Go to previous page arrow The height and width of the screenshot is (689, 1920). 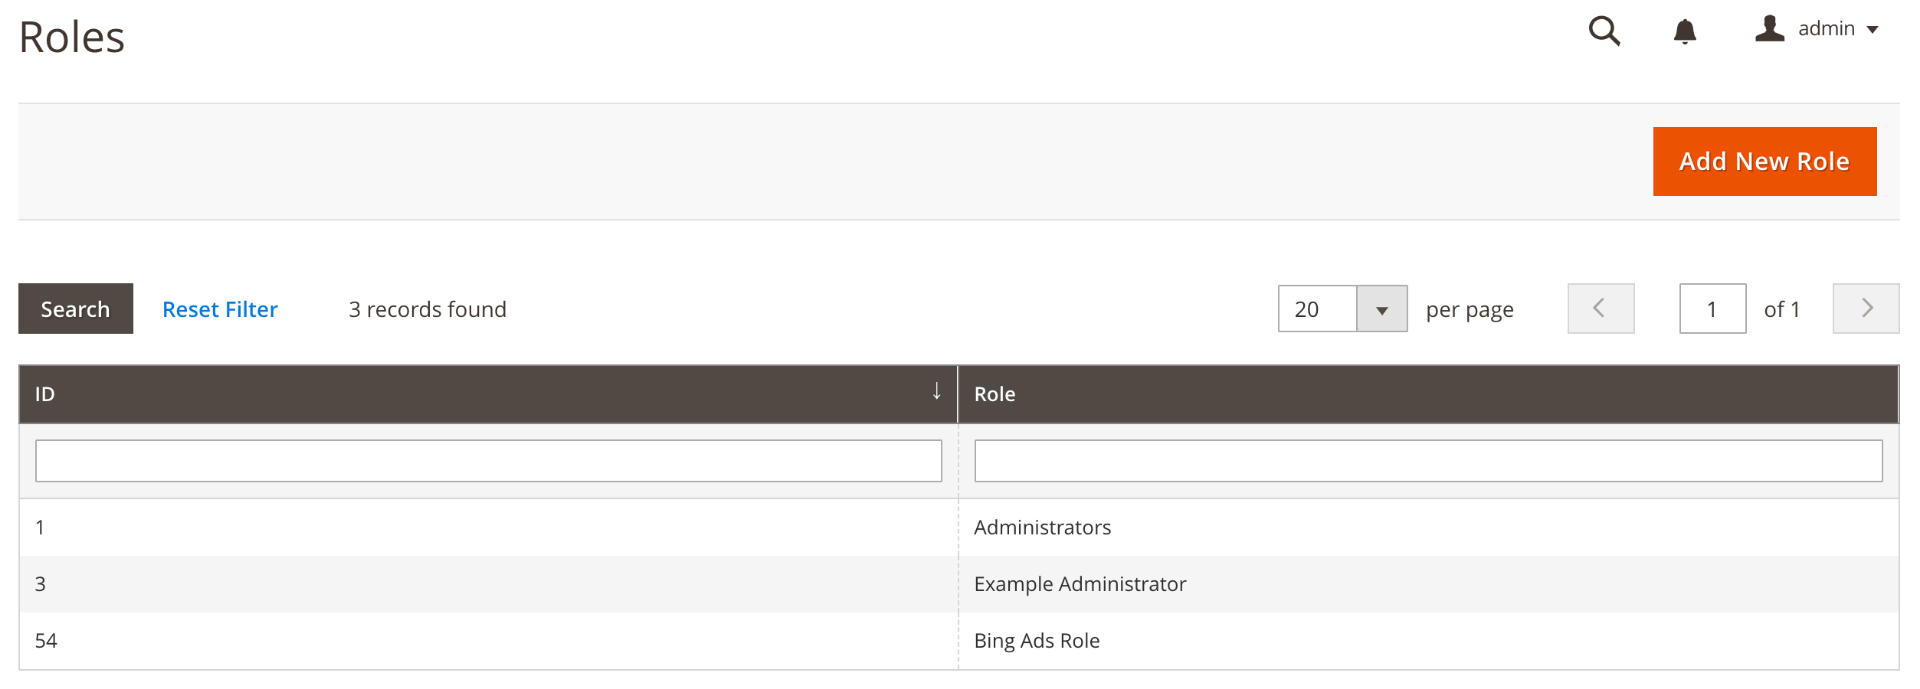(1601, 308)
